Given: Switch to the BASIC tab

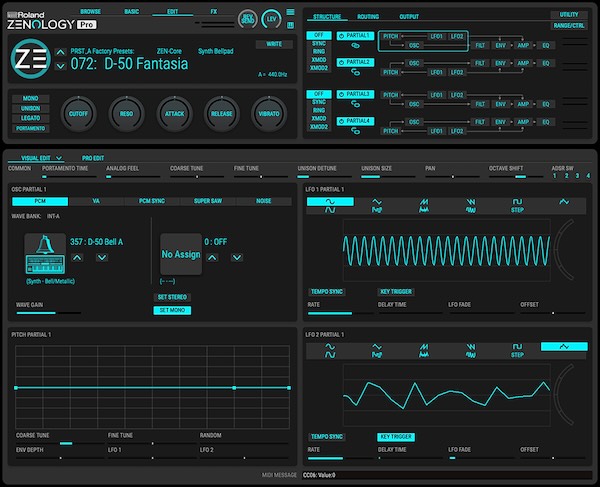Looking at the screenshot, I should (x=132, y=11).
